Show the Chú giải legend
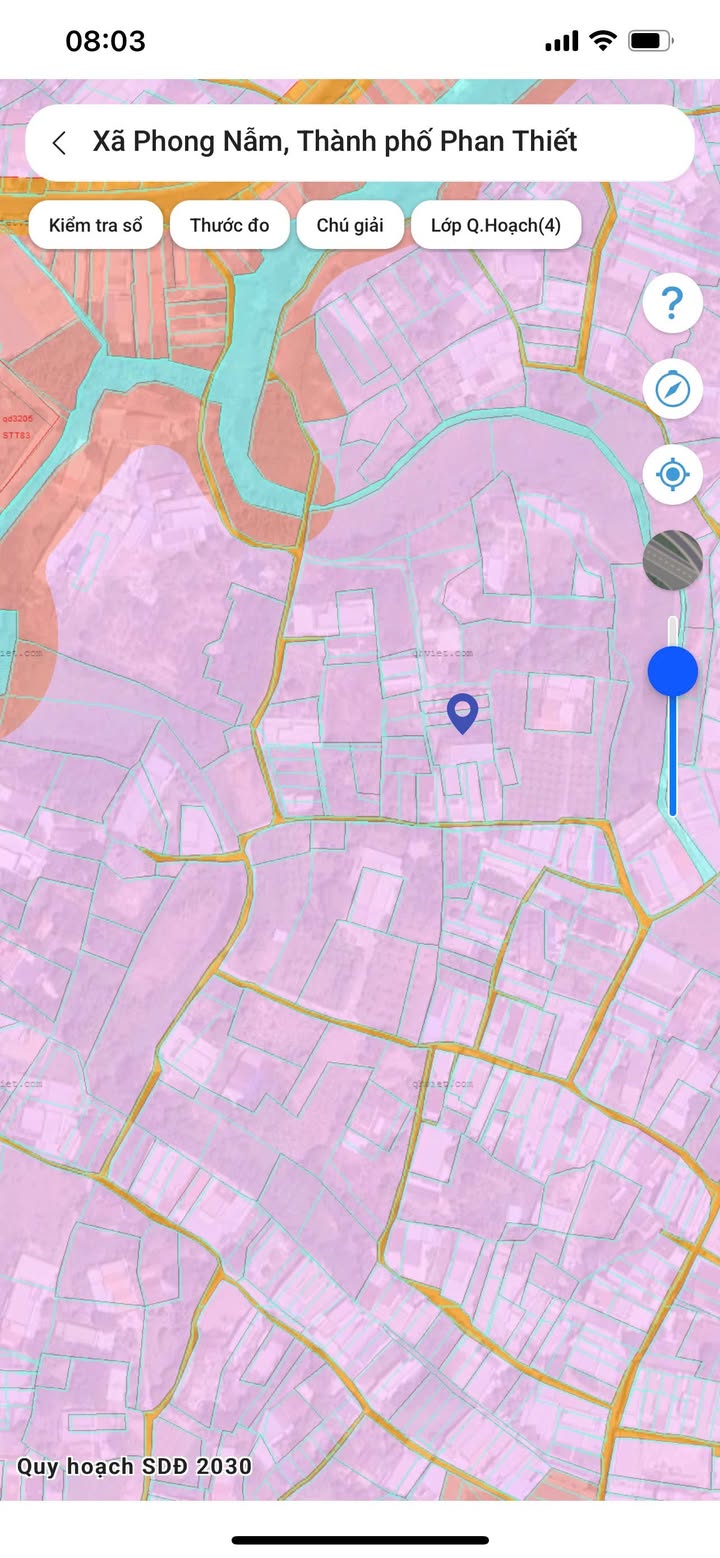Image resolution: width=720 pixels, height=1558 pixels. pyautogui.click(x=350, y=225)
